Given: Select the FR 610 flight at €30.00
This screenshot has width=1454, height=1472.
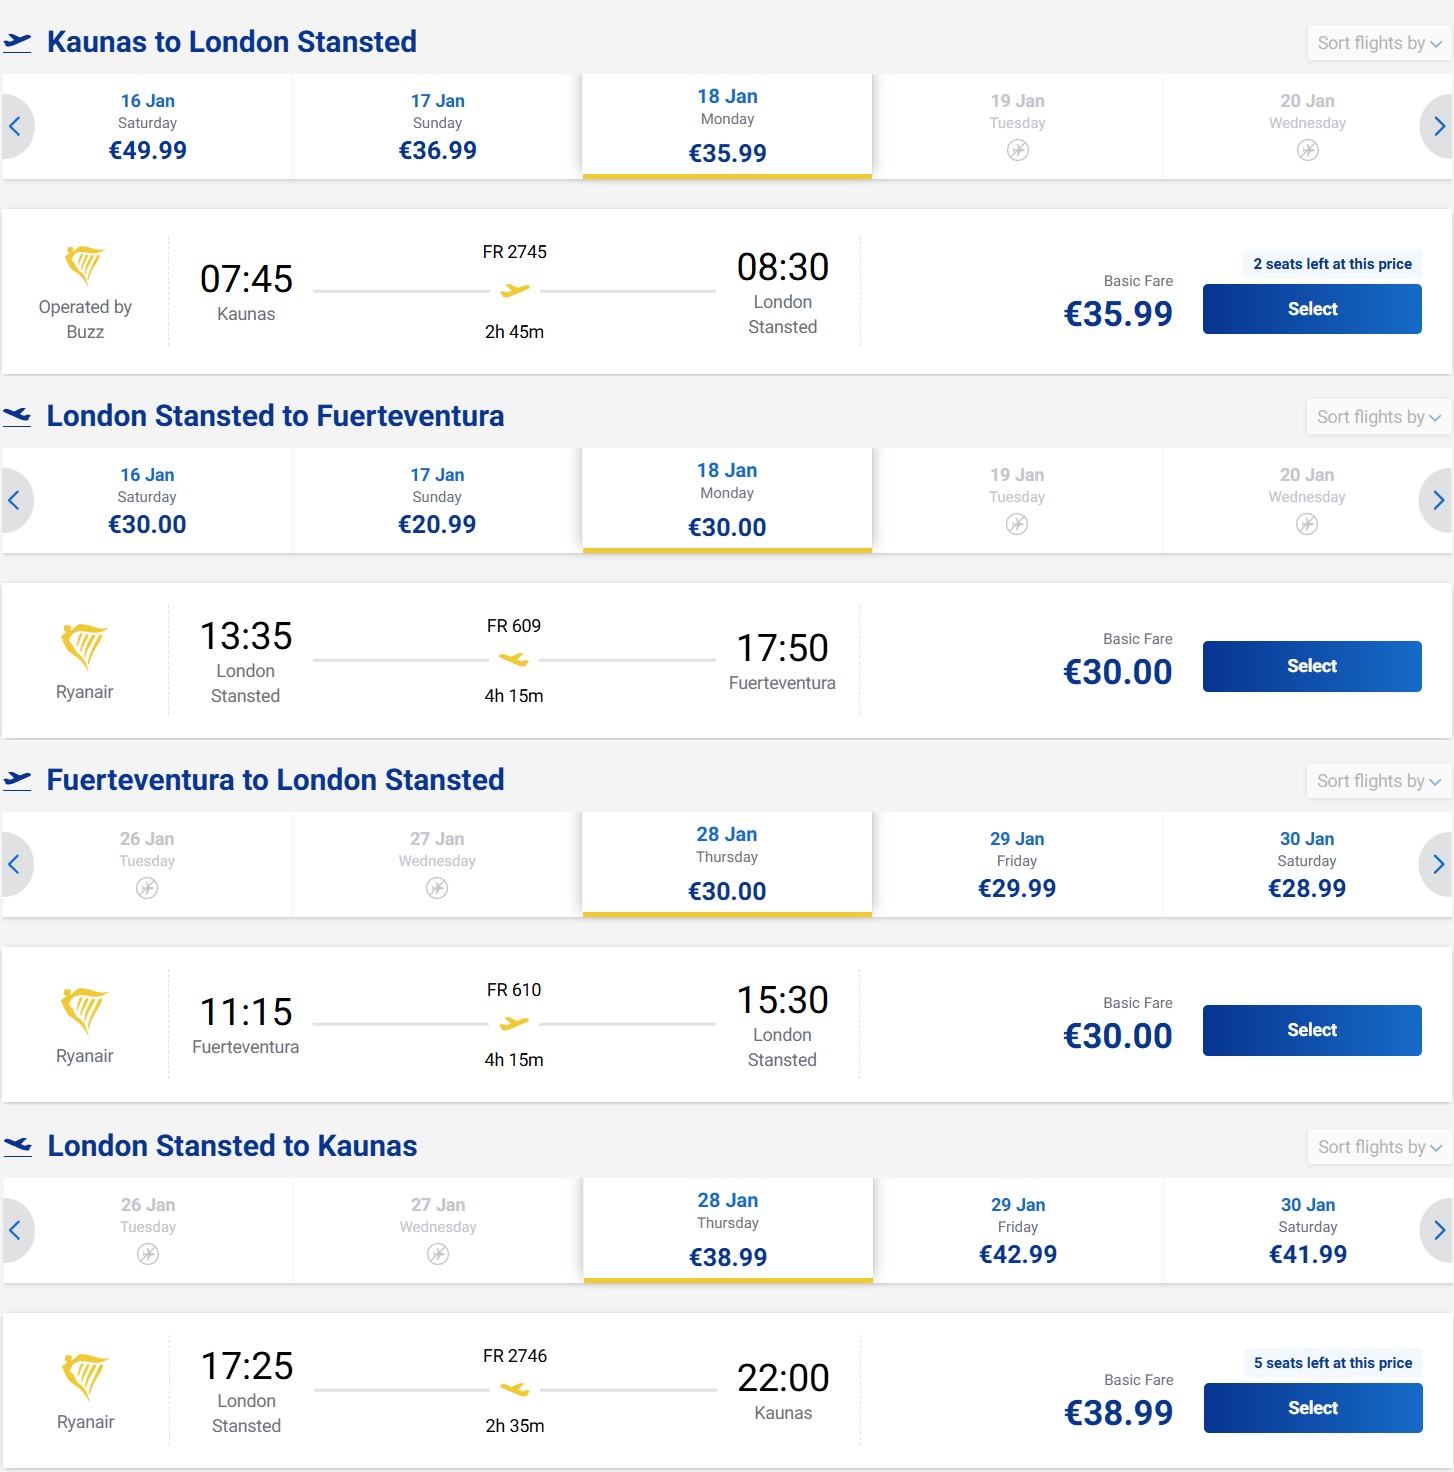Looking at the screenshot, I should click(1312, 1030).
